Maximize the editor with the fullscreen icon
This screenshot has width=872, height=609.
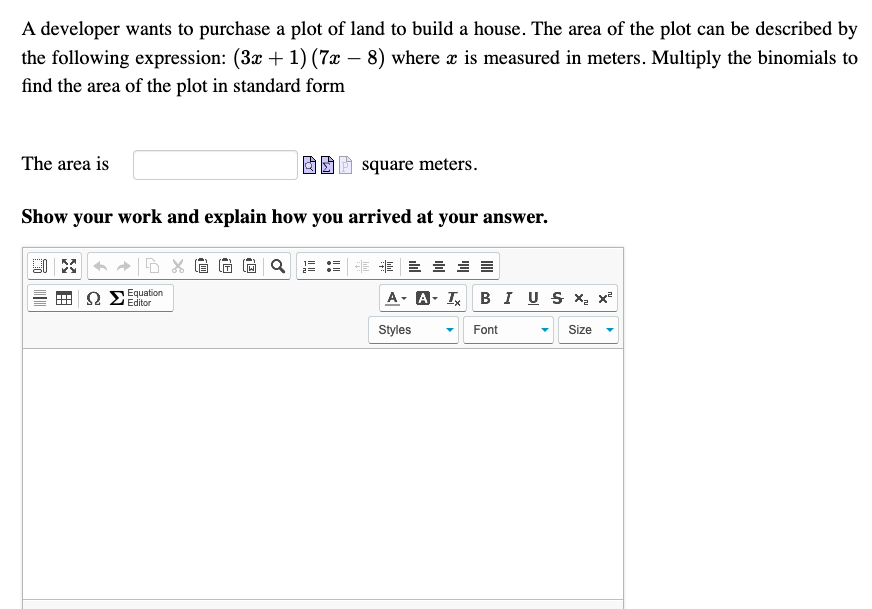click(x=68, y=266)
